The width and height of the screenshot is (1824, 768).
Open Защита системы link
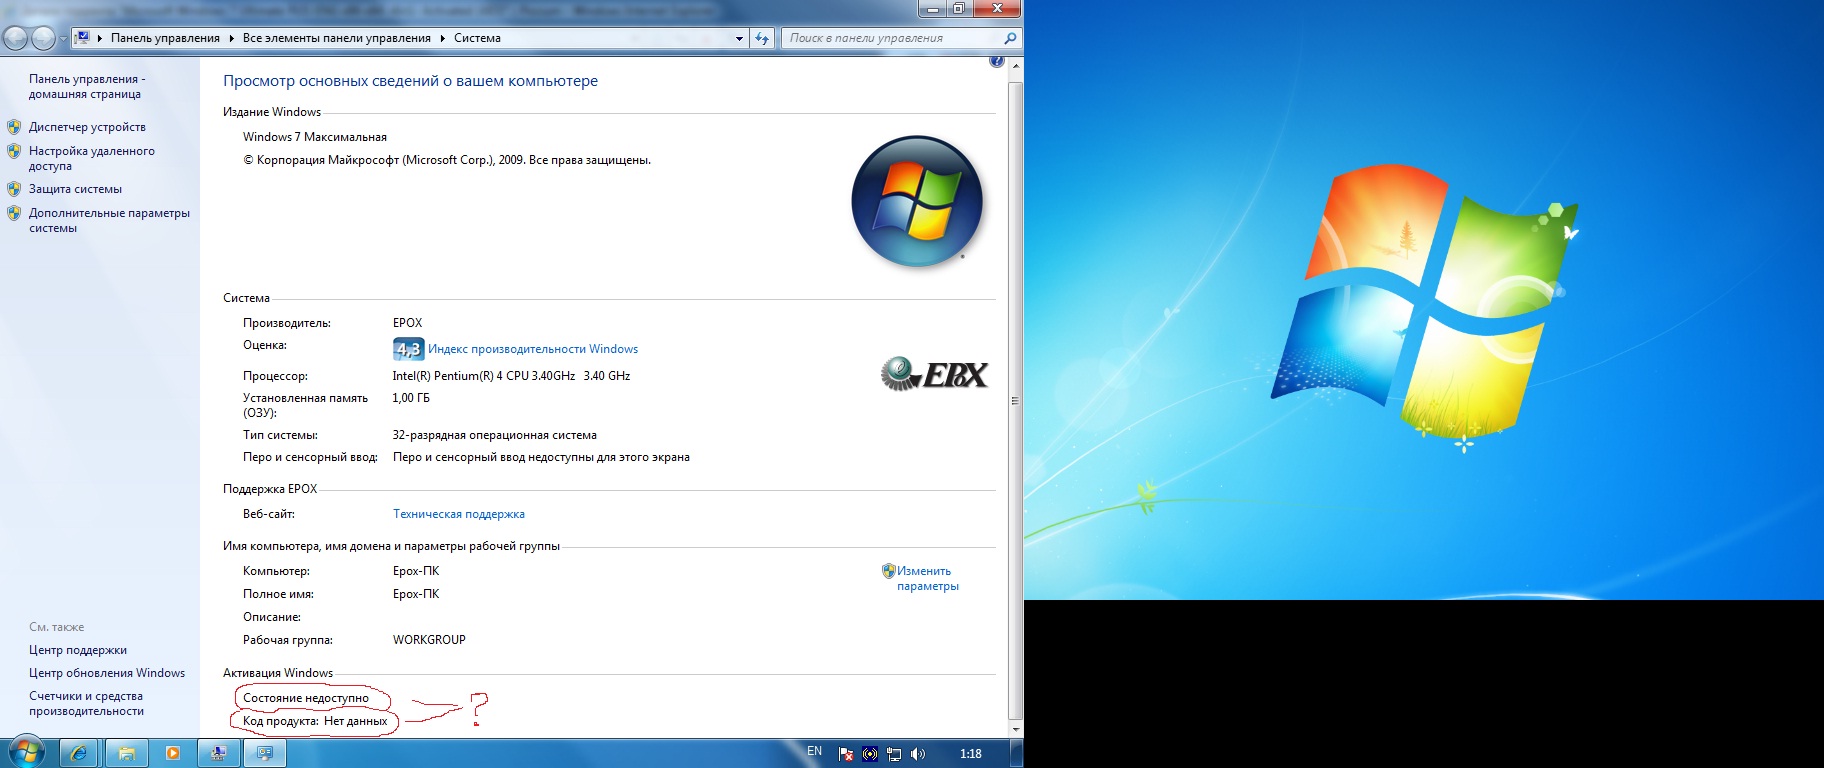[x=75, y=189]
